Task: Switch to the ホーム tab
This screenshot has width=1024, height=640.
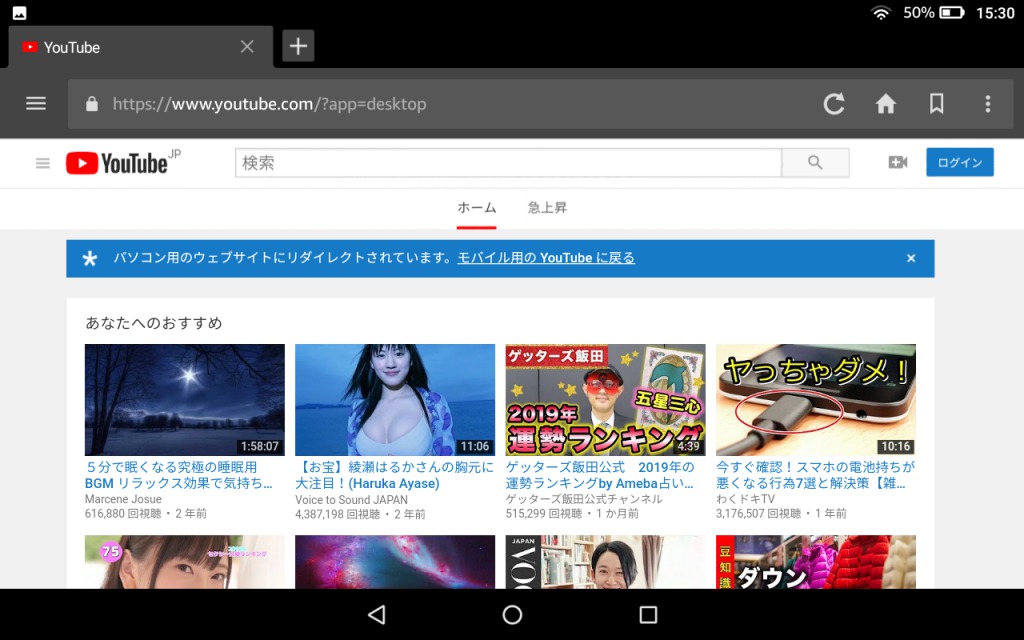Action: coord(477,208)
